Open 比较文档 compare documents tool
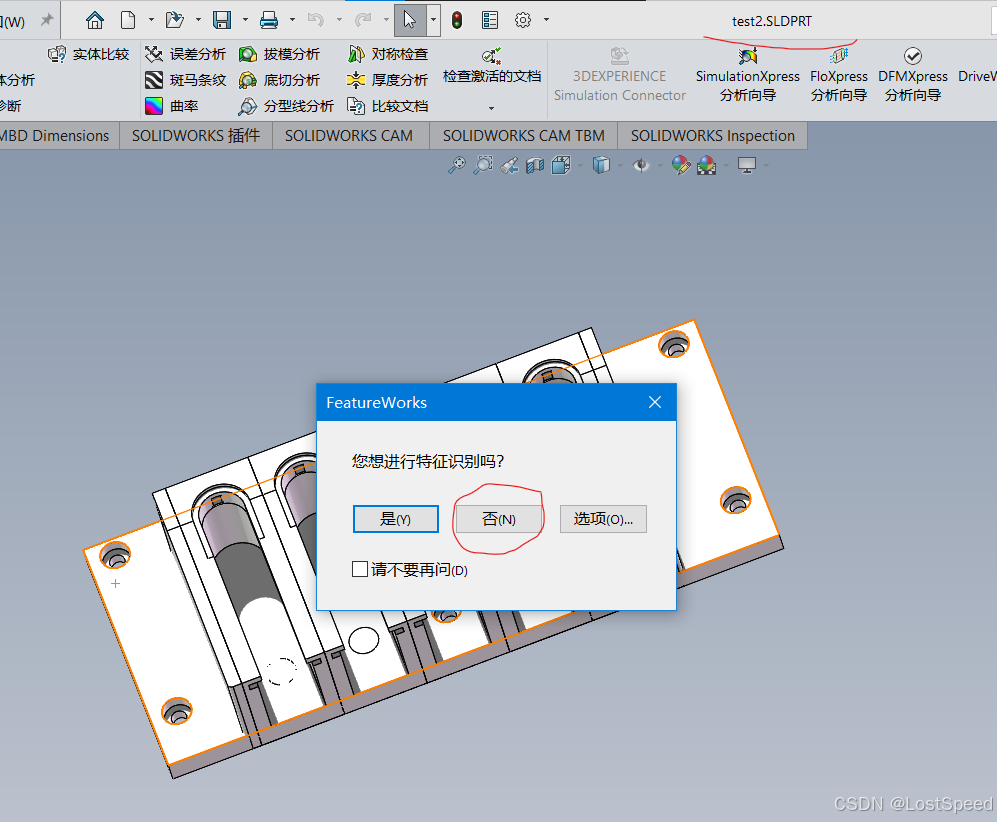Screen dimensions: 997x822 (387, 106)
